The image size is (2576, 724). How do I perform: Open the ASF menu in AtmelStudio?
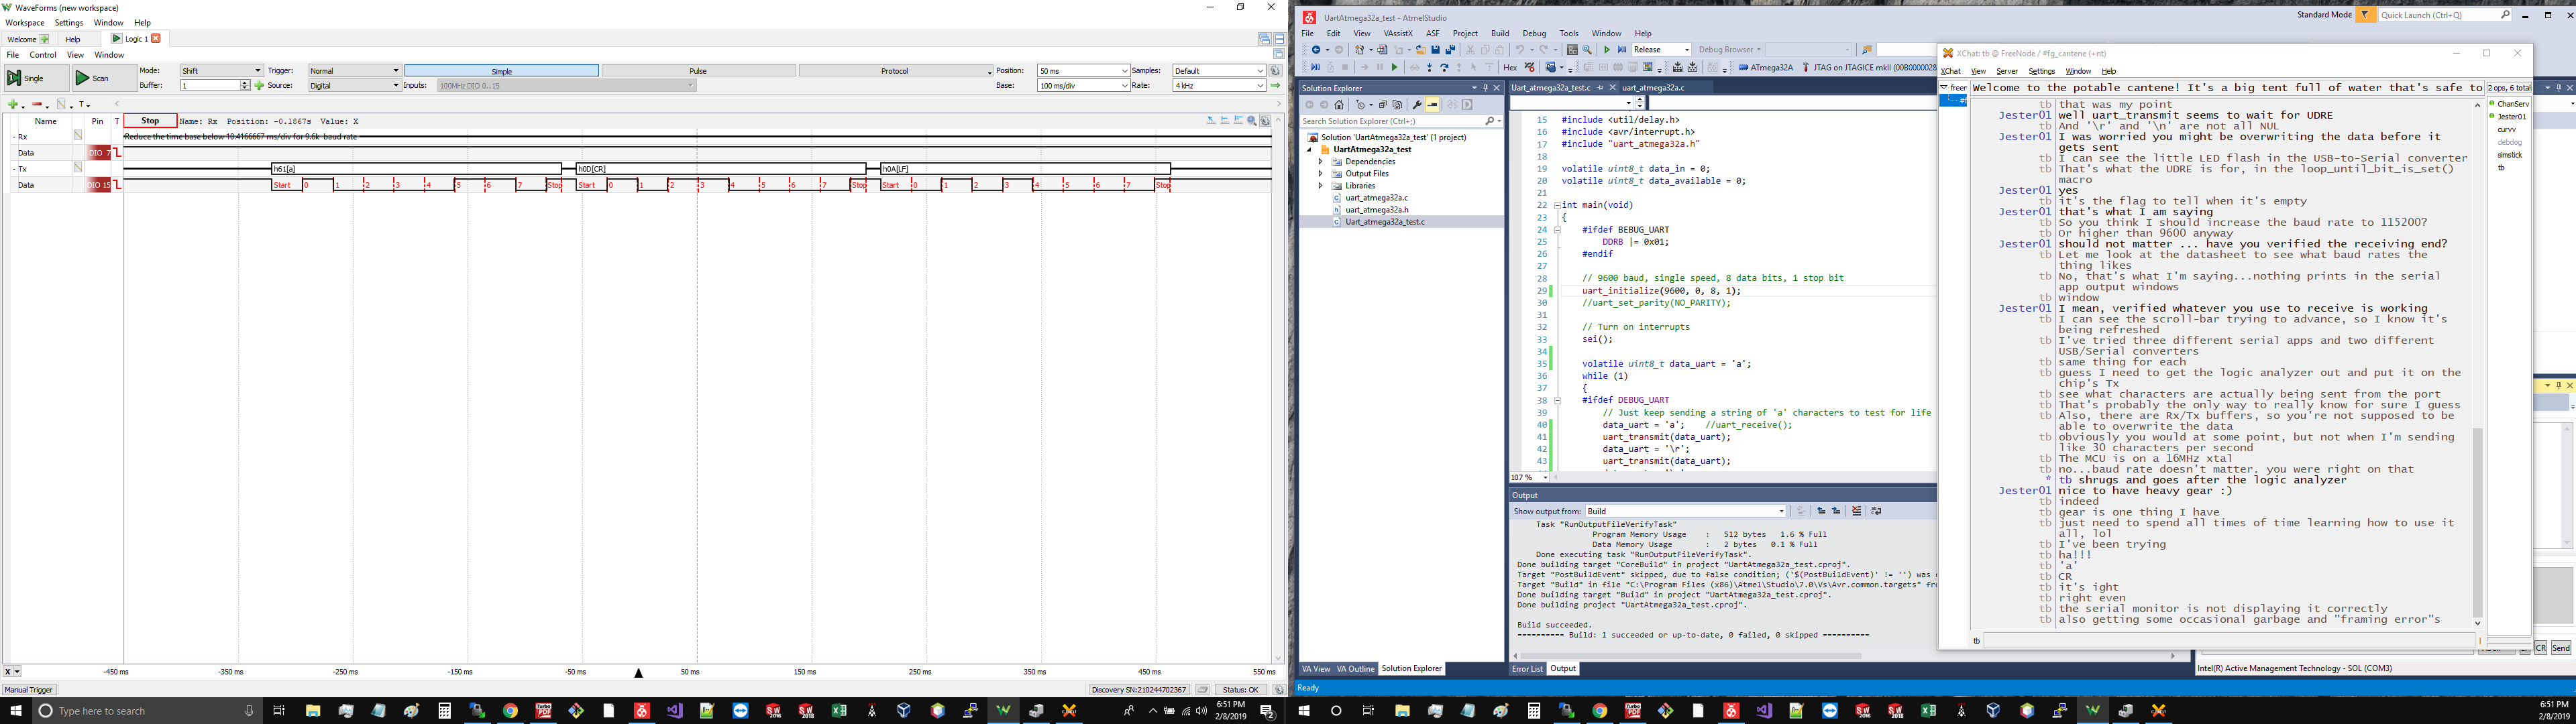[1433, 33]
